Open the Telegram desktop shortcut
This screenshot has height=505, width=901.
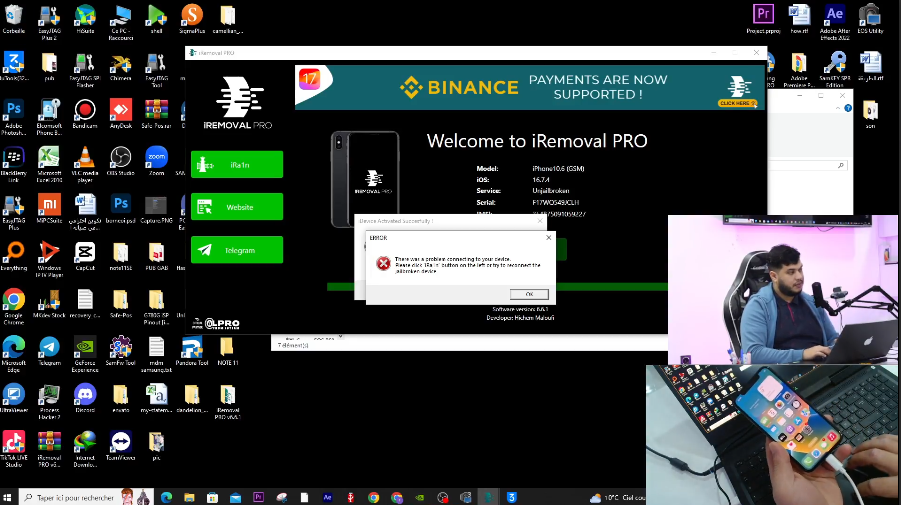pyautogui.click(x=49, y=351)
